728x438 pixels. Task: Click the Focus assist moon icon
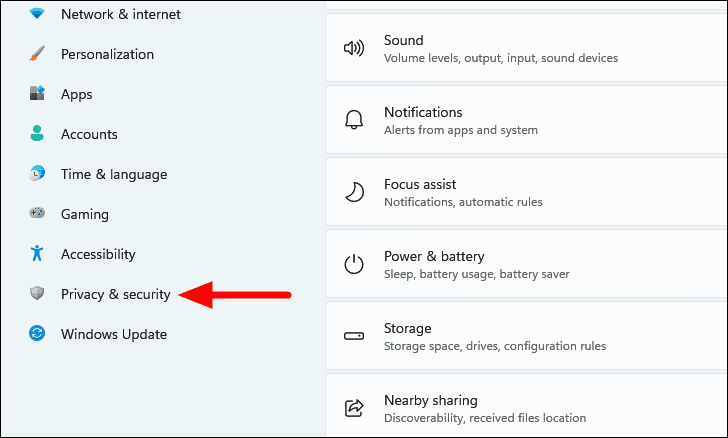tap(354, 192)
